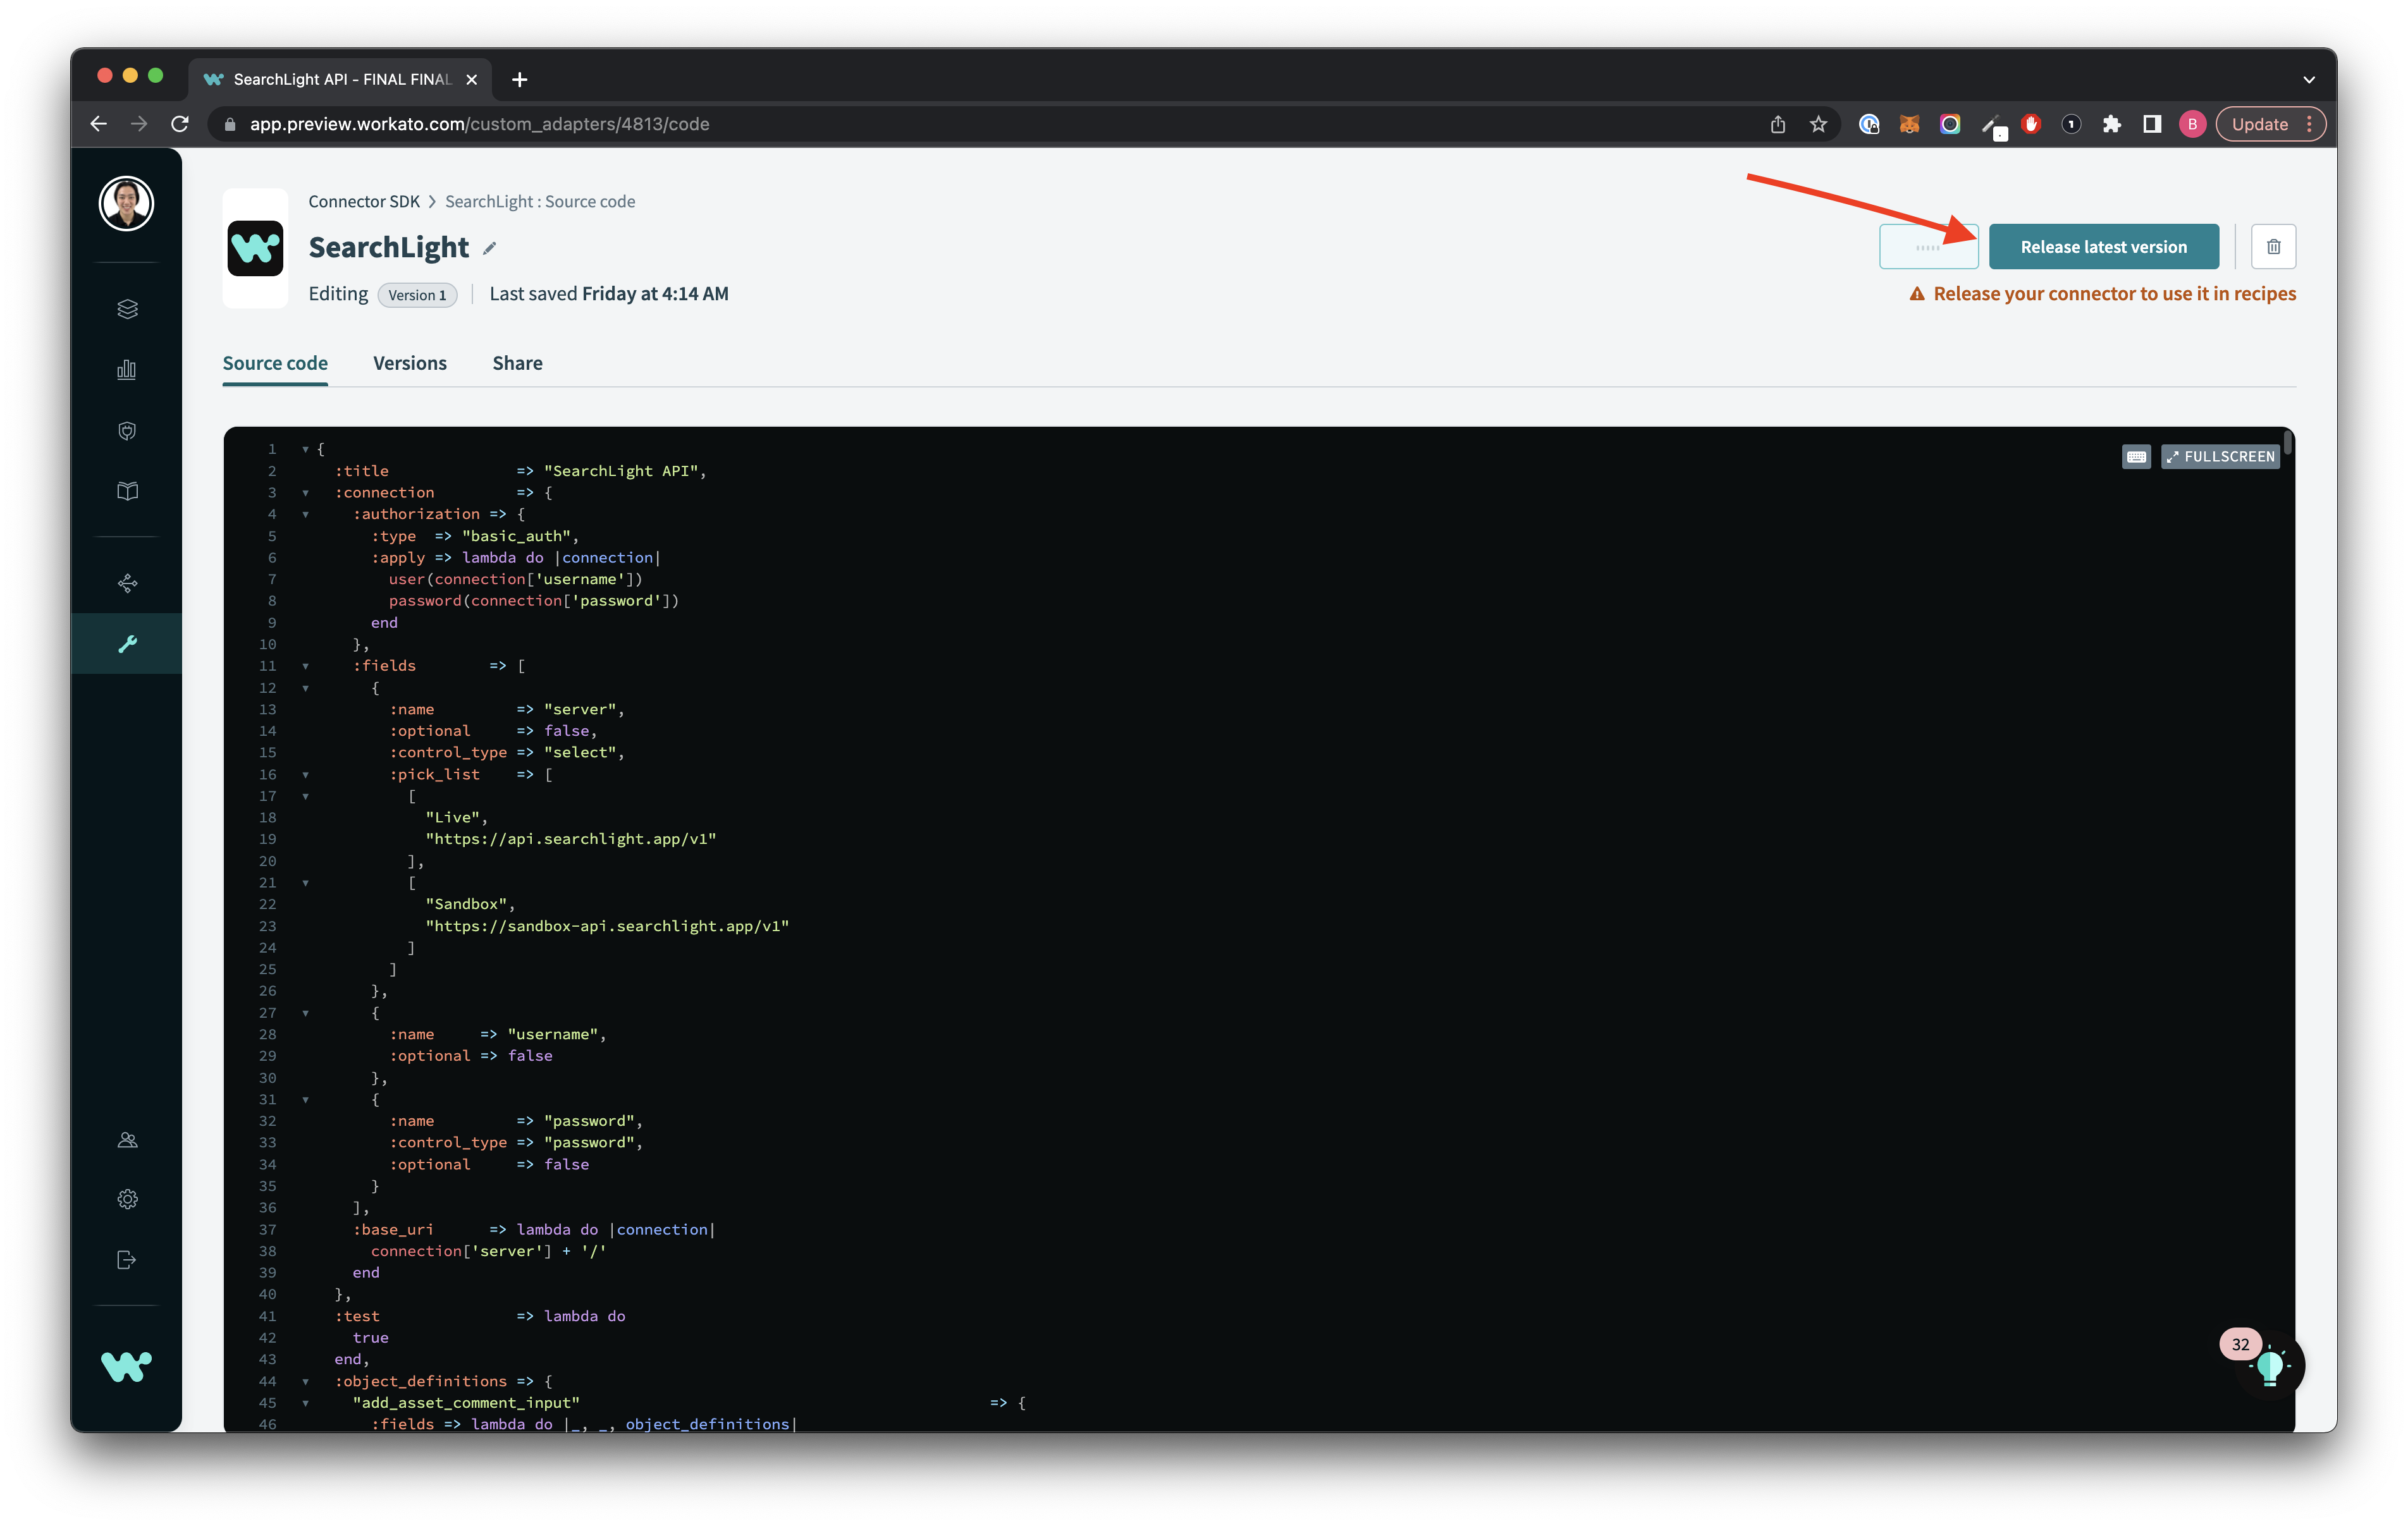Open the stacked layers sidebar icon
Image resolution: width=2408 pixels, height=1526 pixels.
[127, 309]
